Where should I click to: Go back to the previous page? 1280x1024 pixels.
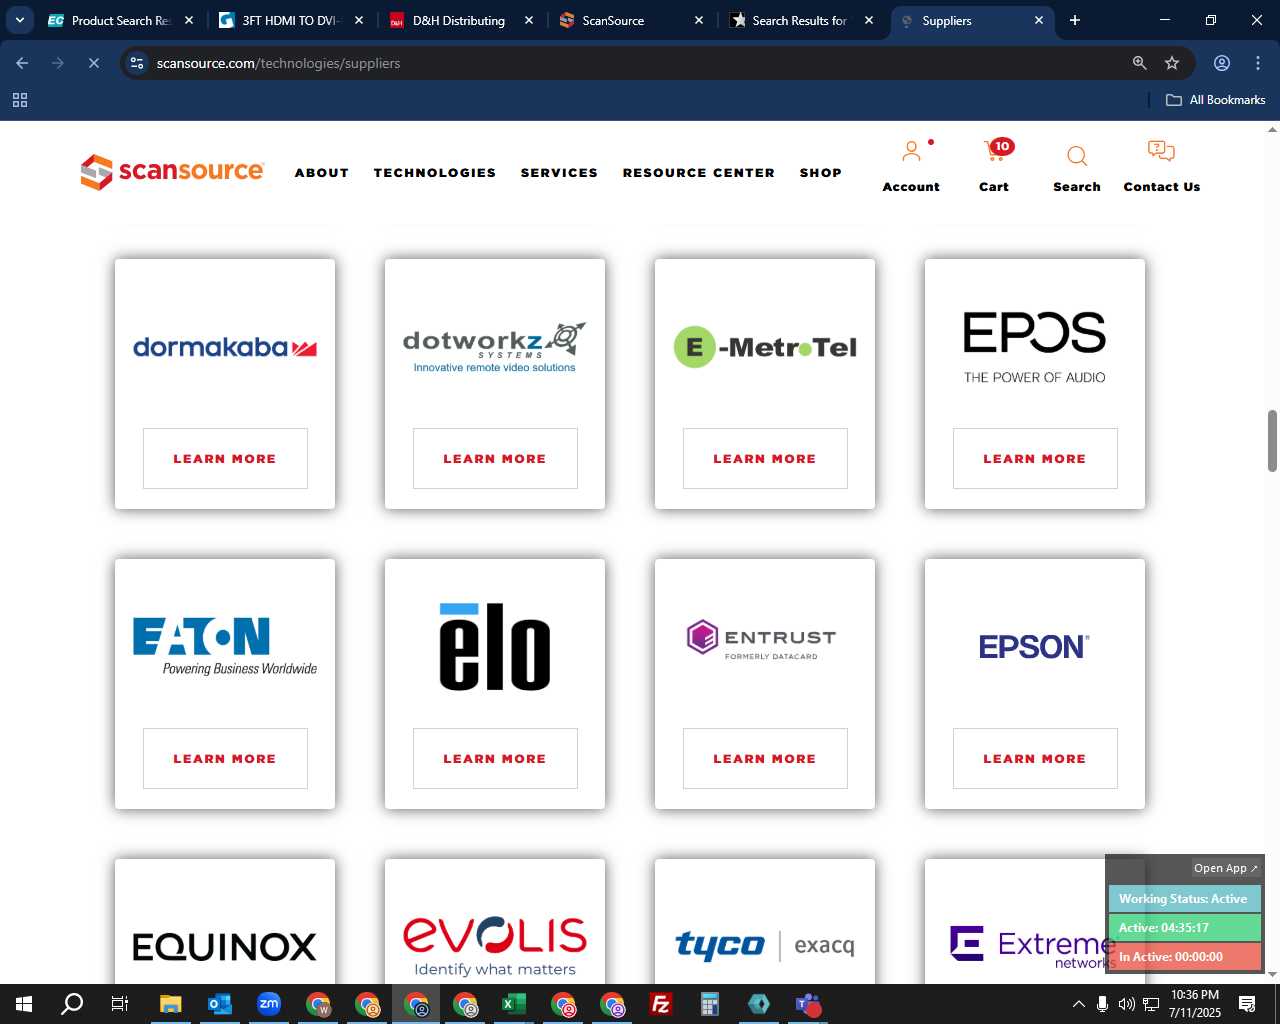pyautogui.click(x=22, y=63)
